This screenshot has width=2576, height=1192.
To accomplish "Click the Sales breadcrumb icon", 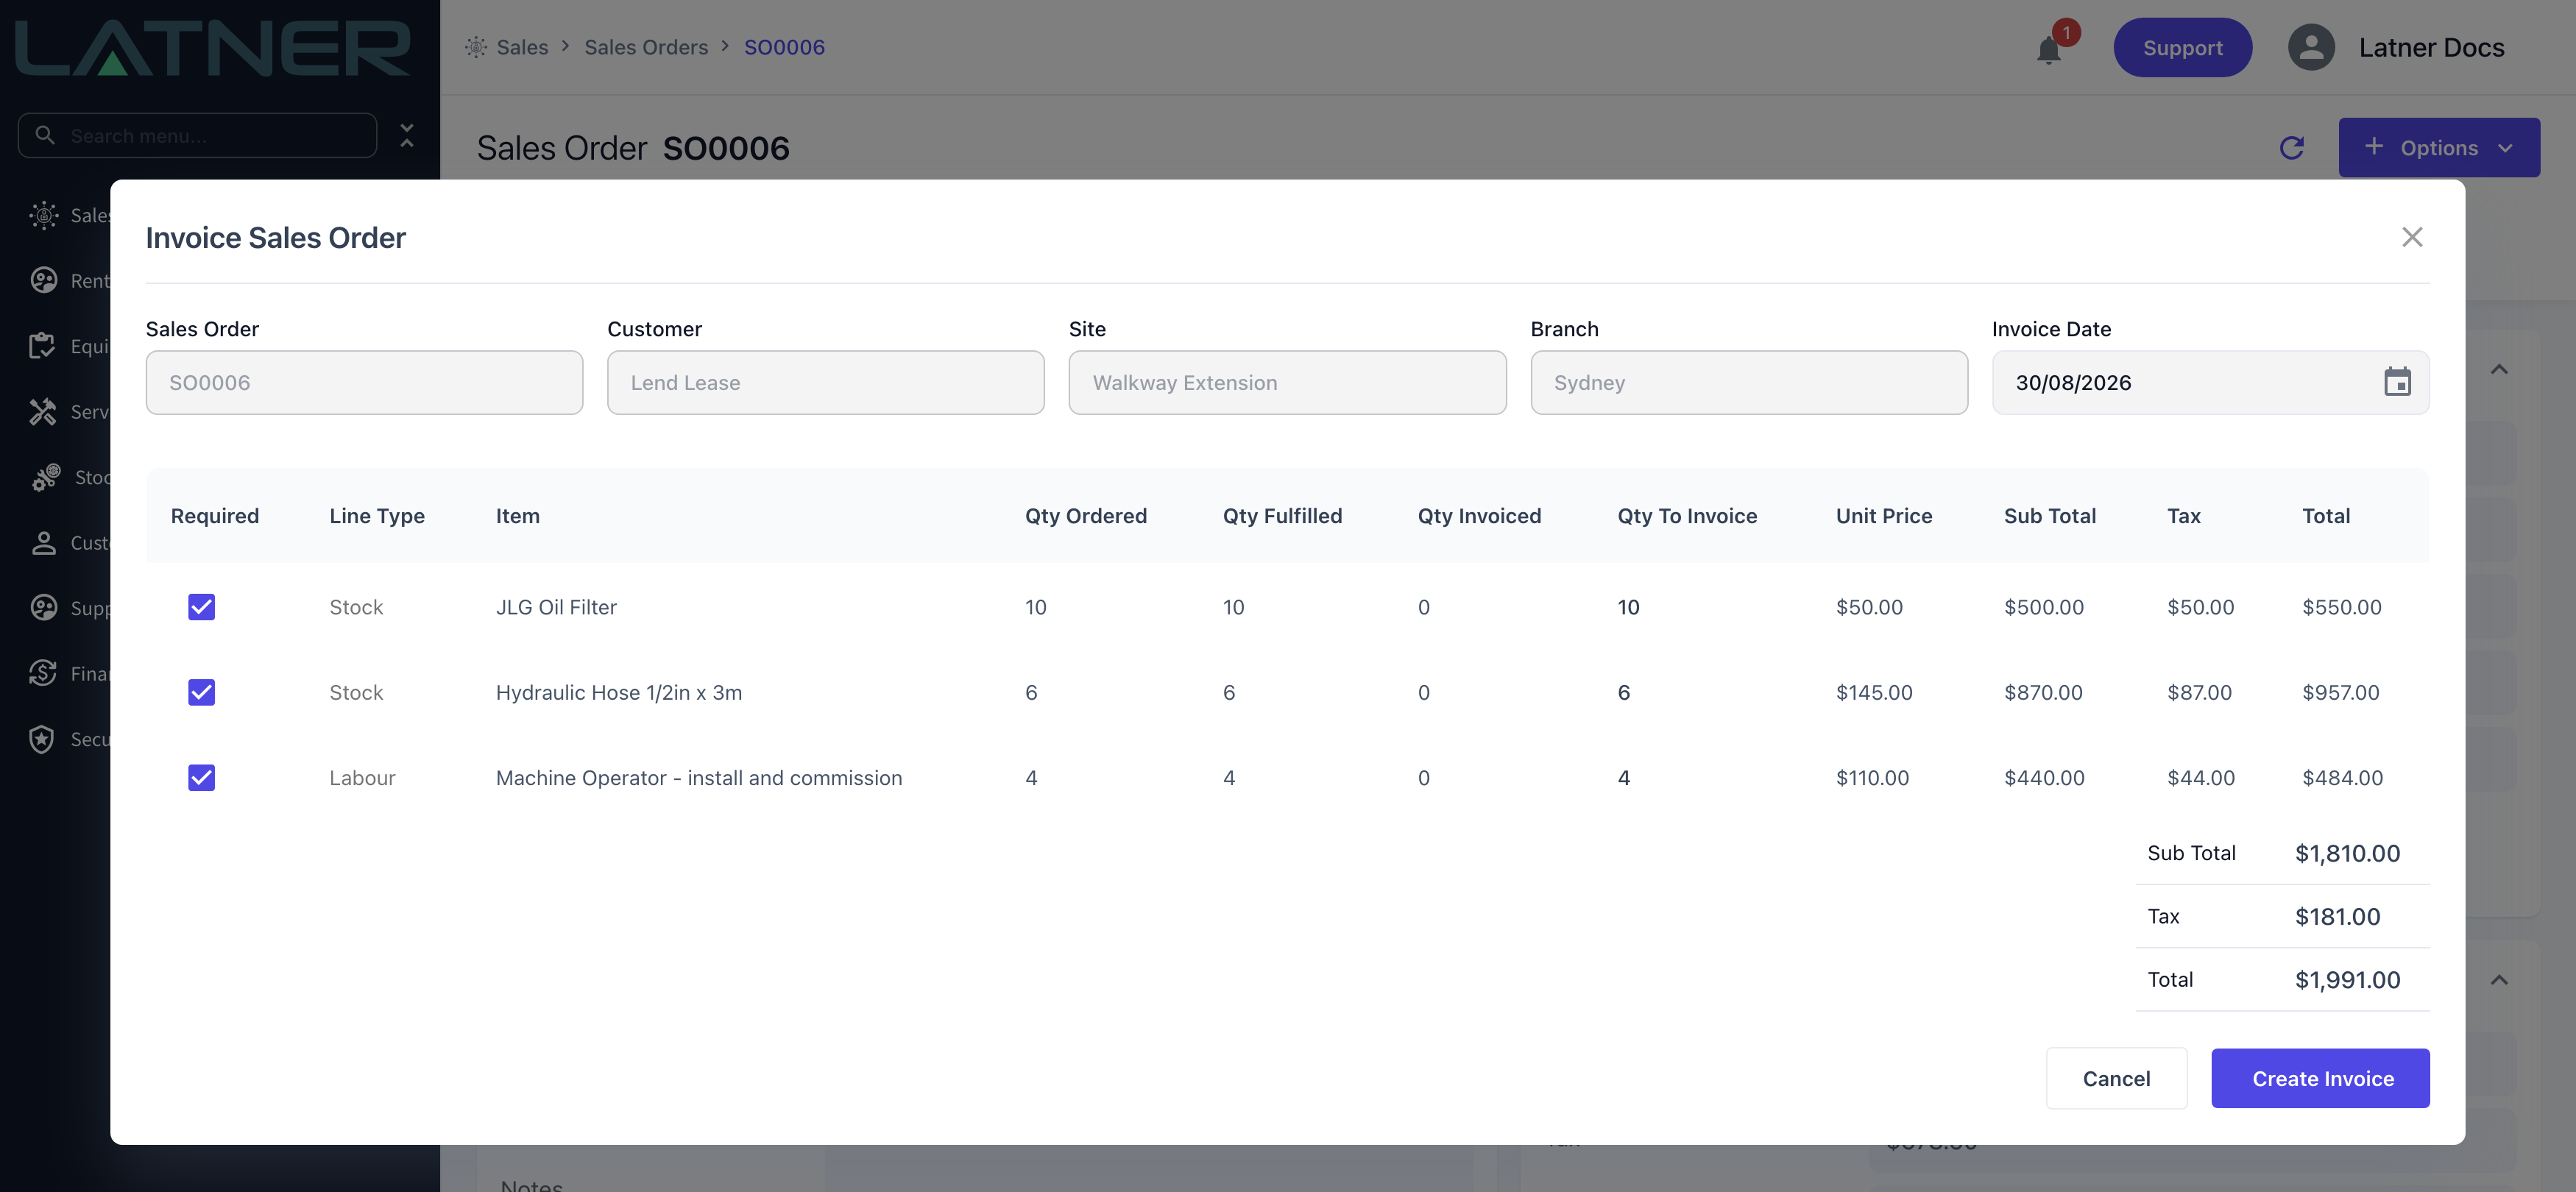I will pos(476,47).
